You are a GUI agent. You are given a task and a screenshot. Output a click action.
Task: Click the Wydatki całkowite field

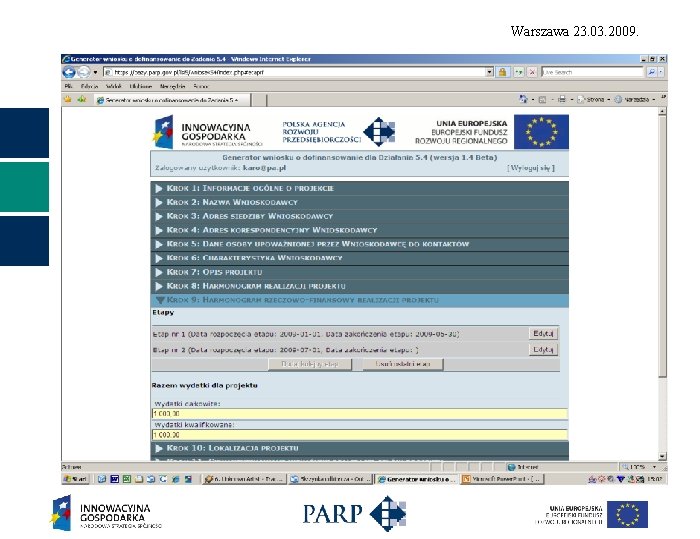pos(359,414)
